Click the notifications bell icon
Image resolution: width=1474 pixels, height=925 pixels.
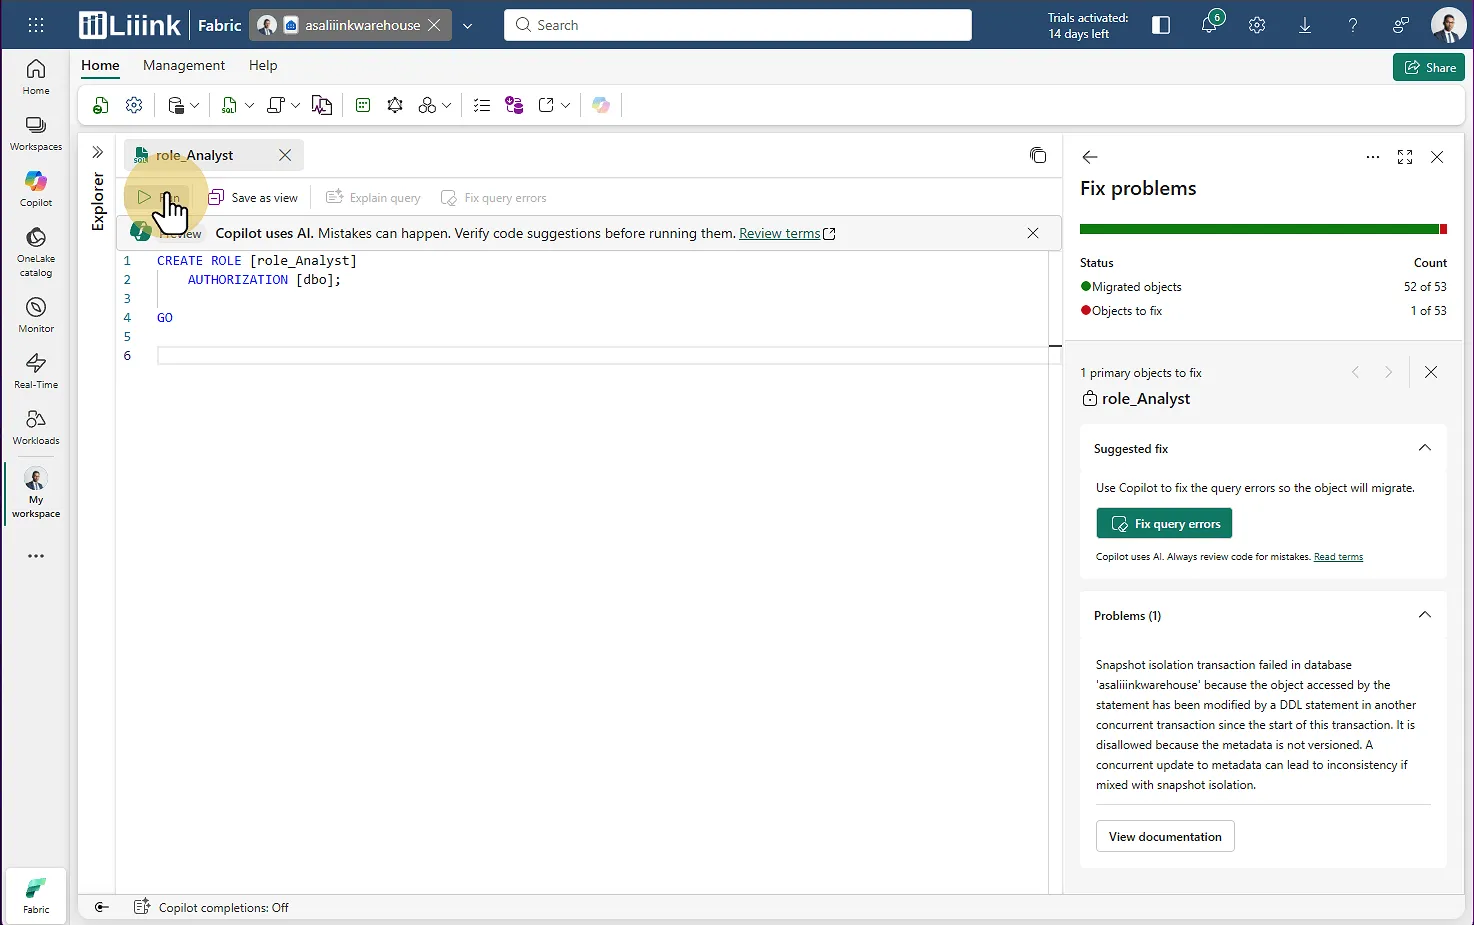[x=1209, y=25]
